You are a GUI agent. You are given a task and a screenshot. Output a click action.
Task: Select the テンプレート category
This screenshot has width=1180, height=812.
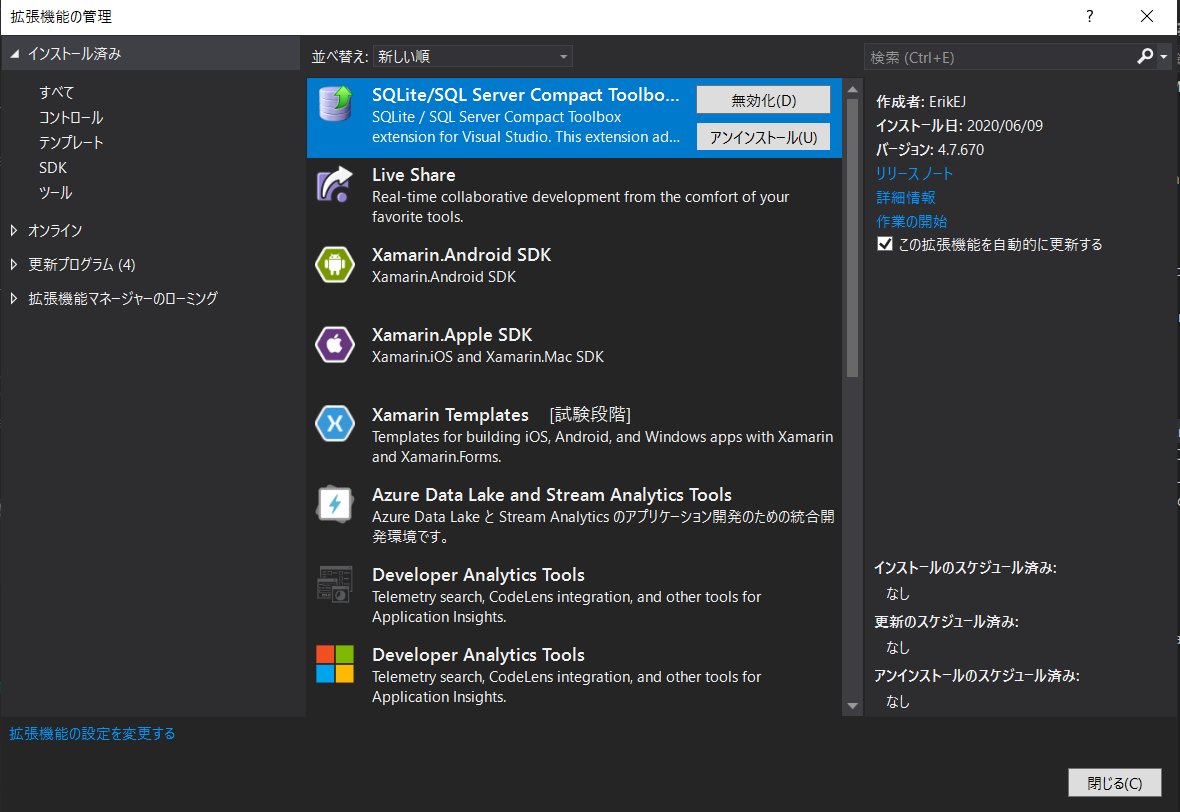pos(71,142)
